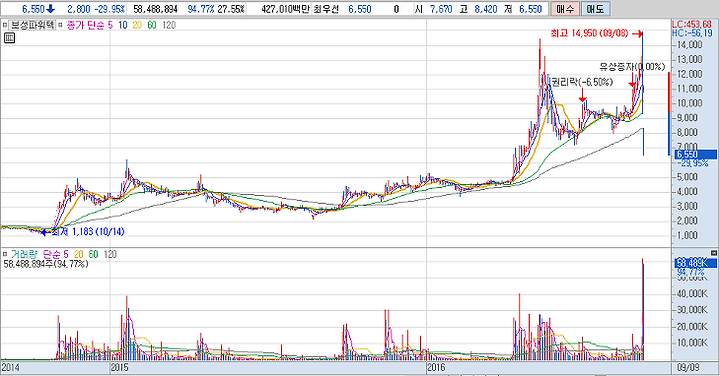Click the low price 6,550 after 저
The width and height of the screenshot is (720, 376).
[x=531, y=9]
